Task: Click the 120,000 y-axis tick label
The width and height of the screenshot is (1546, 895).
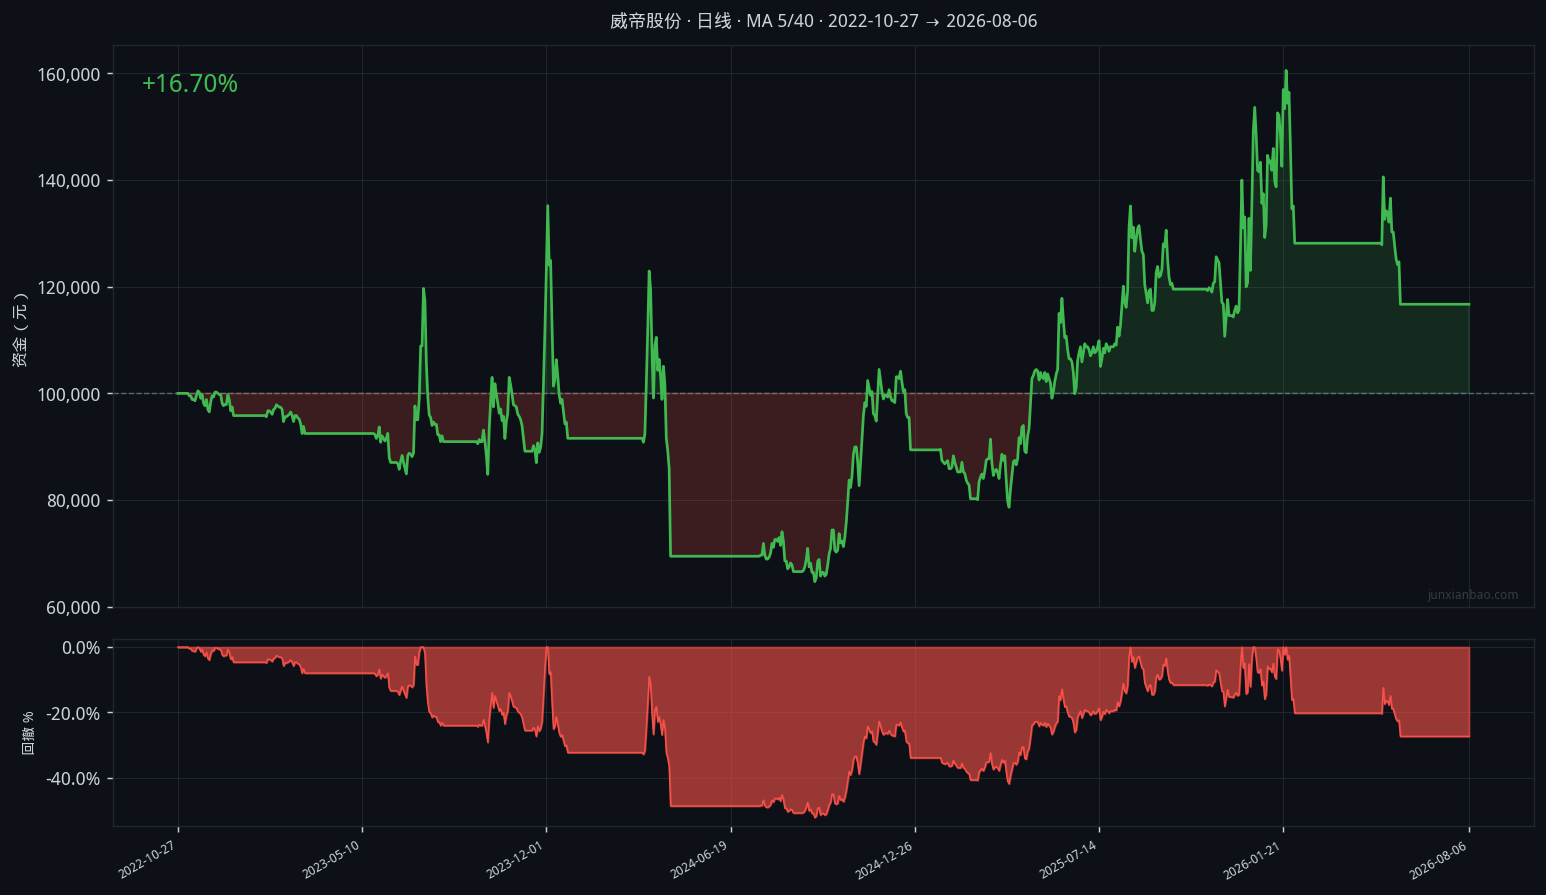Action: pyautogui.click(x=69, y=288)
